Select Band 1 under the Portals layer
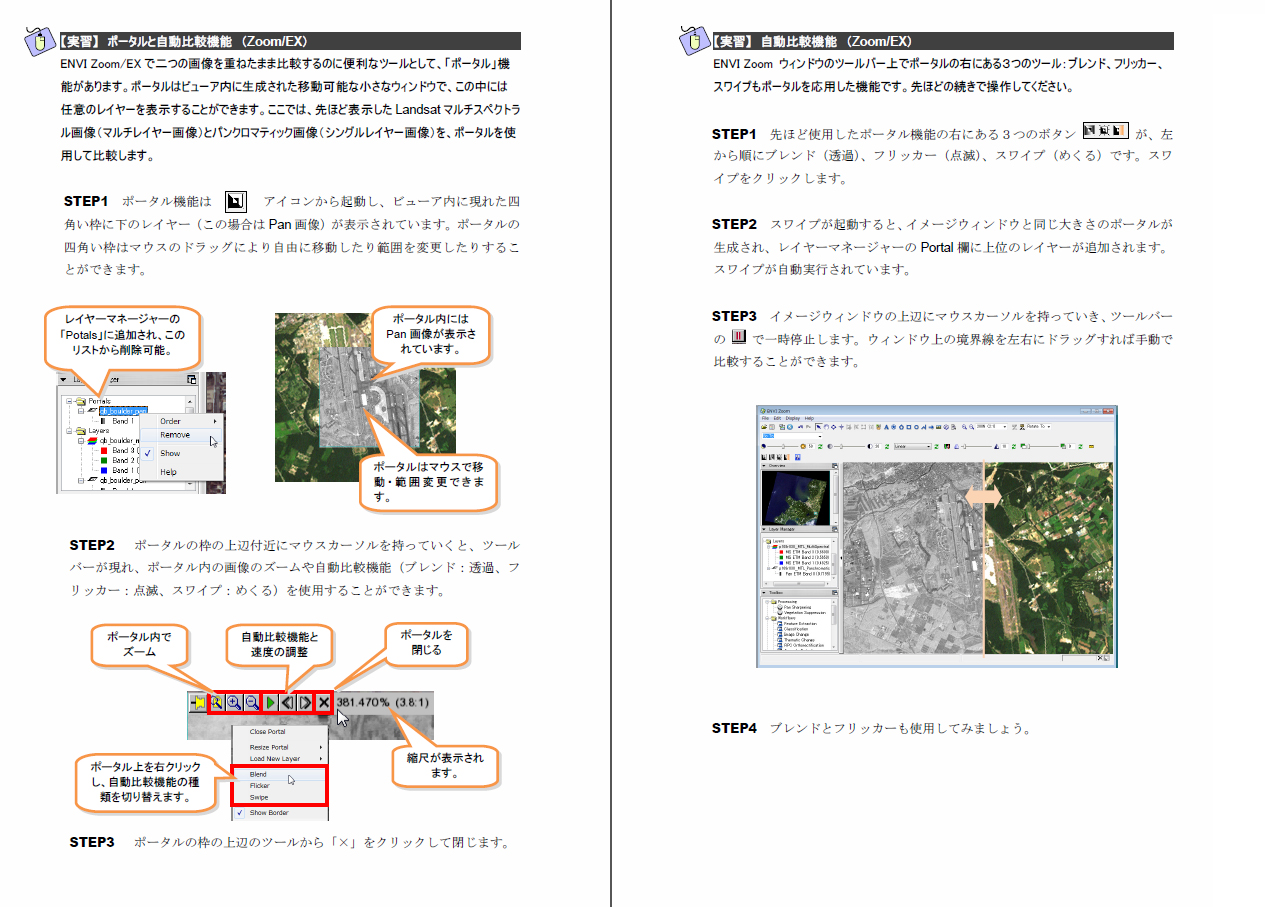This screenshot has height=907, width=1265. pyautogui.click(x=122, y=421)
